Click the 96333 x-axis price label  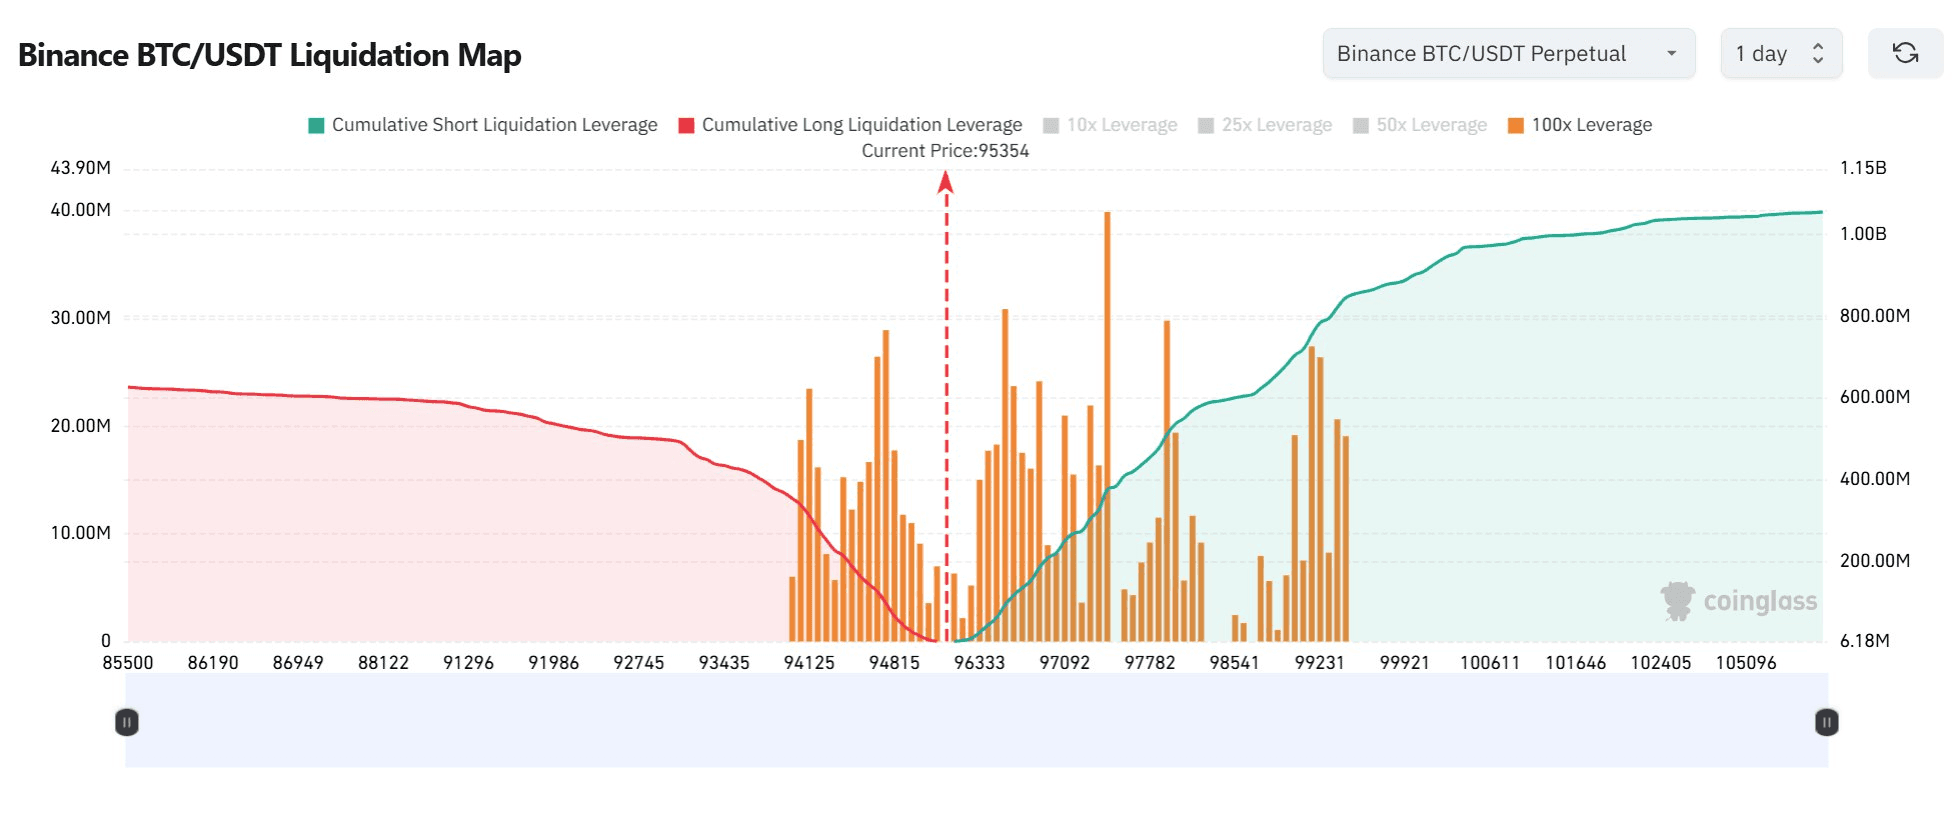pos(979,663)
